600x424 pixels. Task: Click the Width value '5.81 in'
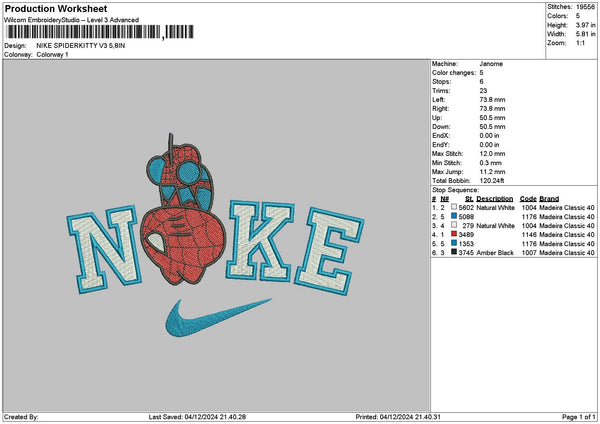585,34
